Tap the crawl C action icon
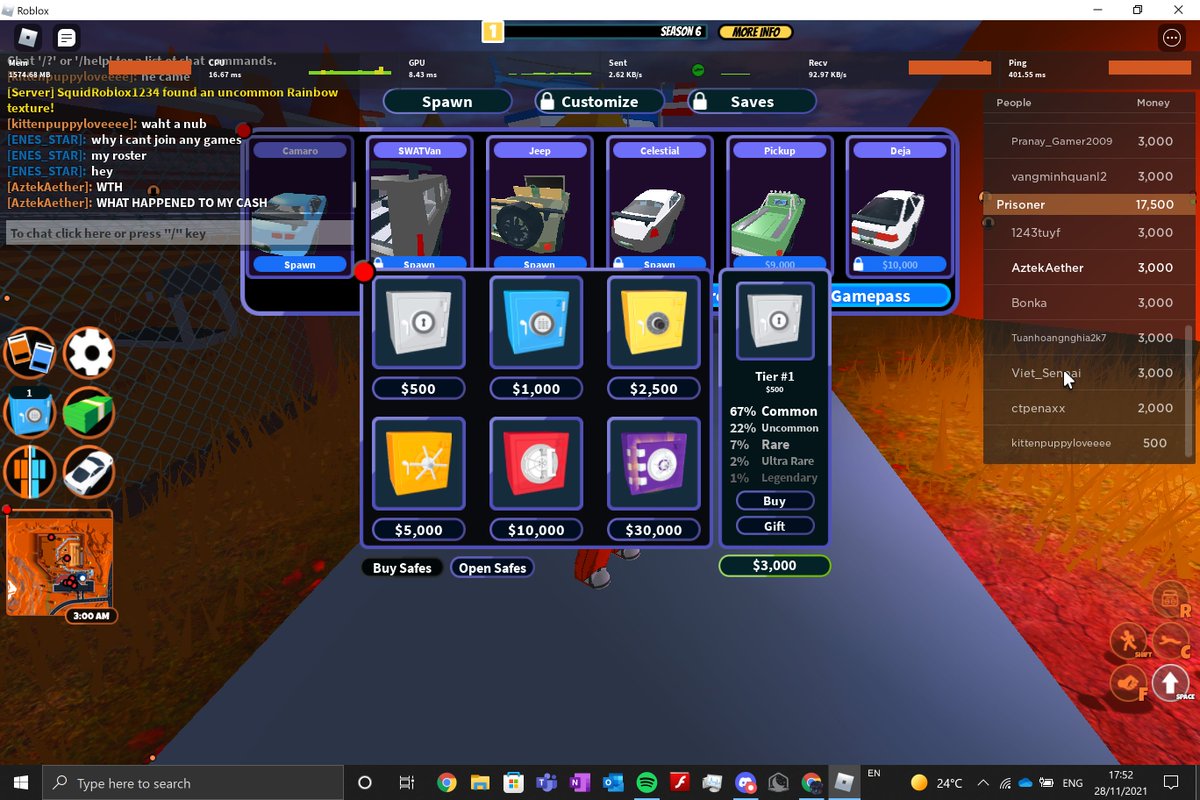Viewport: 1200px width, 800px height. 1171,640
